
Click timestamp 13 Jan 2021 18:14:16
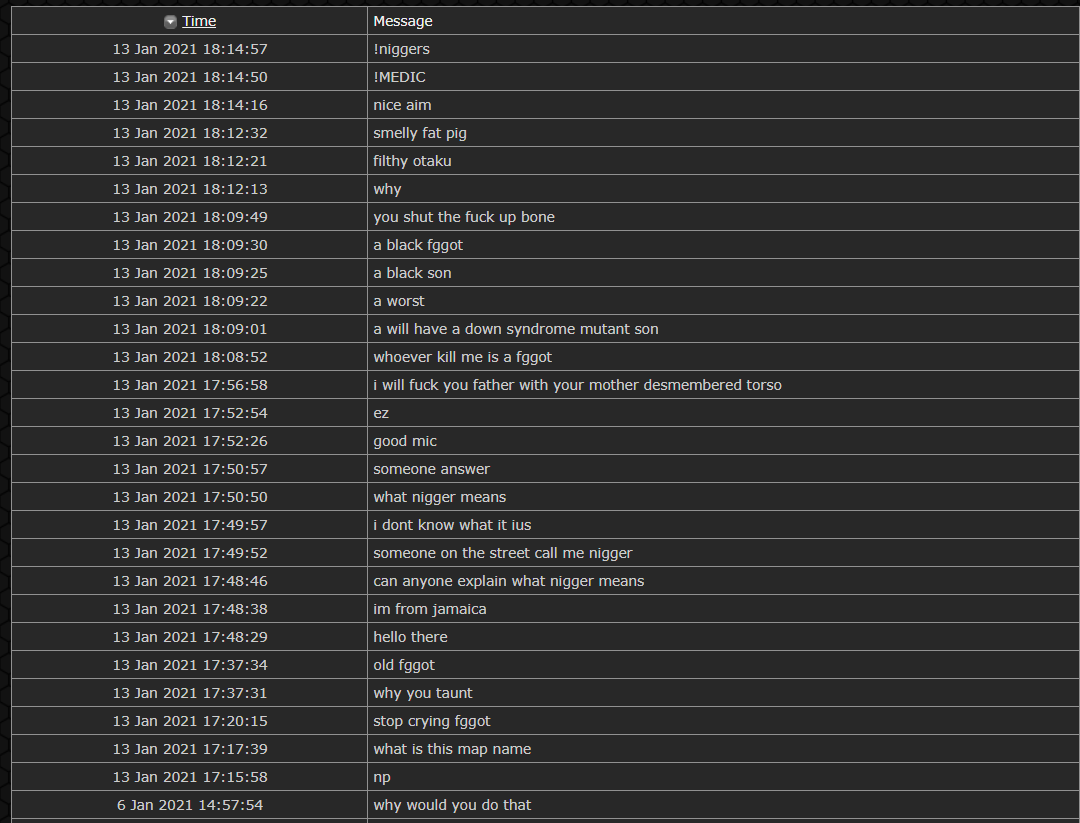point(190,105)
